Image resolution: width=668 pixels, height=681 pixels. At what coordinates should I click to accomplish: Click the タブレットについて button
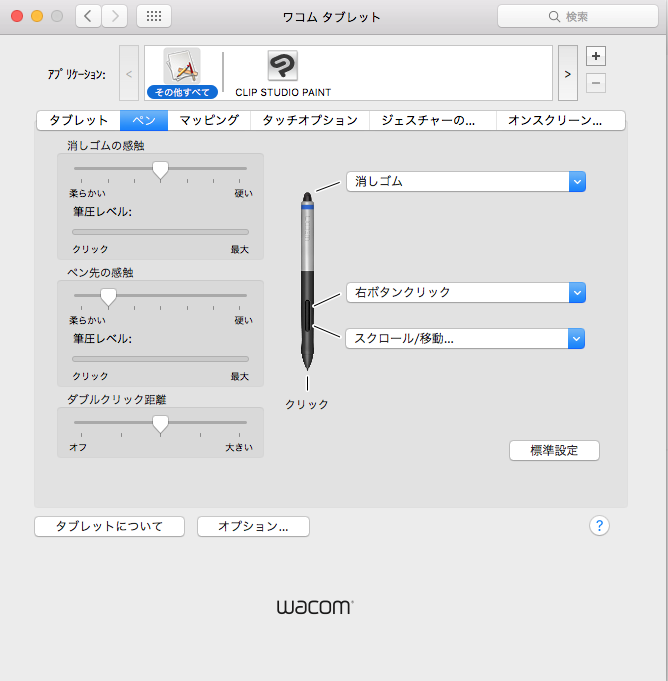click(x=111, y=526)
